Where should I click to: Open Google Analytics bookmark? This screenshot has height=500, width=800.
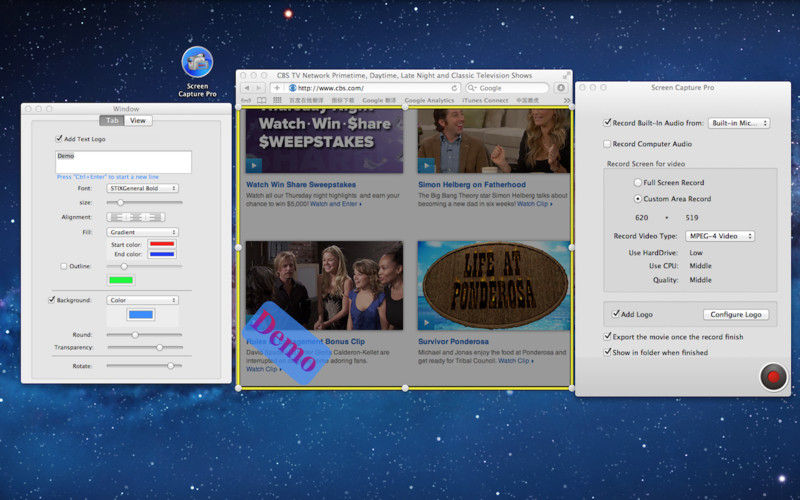429,101
